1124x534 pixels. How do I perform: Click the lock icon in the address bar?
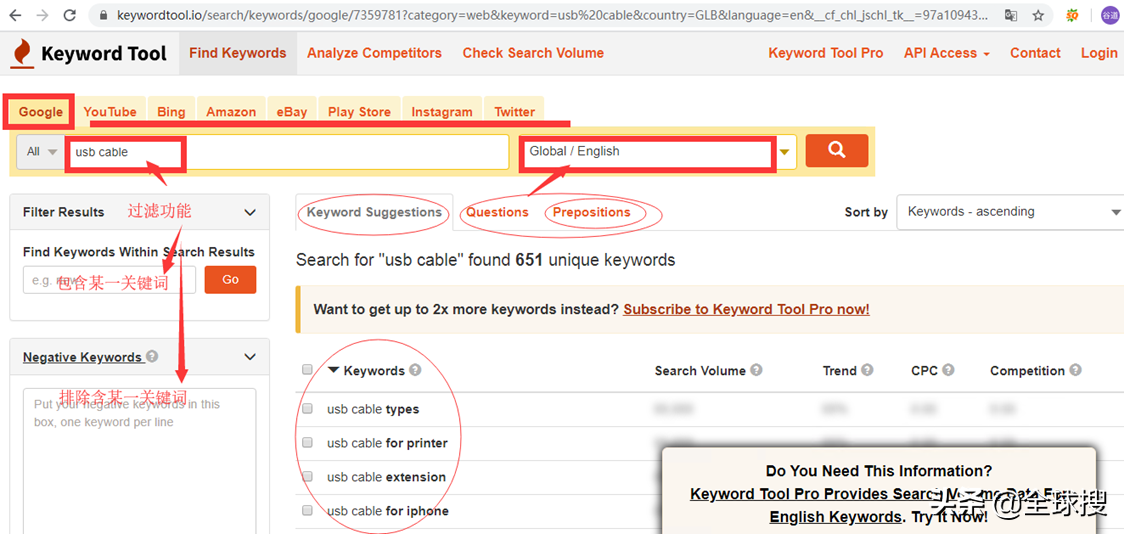105,14
